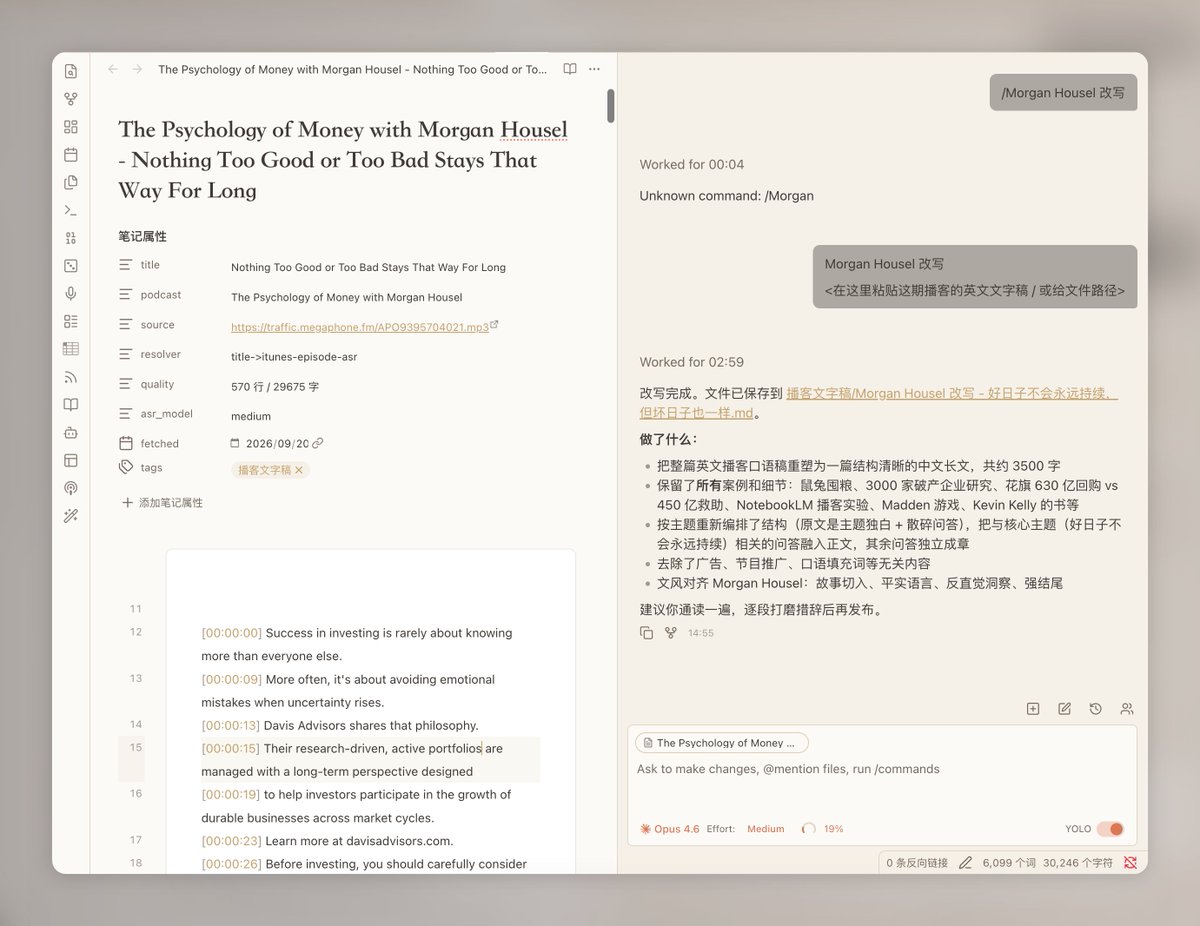Image resolution: width=1200 pixels, height=926 pixels.
Task: Change the Effort level from Medium
Action: click(766, 829)
